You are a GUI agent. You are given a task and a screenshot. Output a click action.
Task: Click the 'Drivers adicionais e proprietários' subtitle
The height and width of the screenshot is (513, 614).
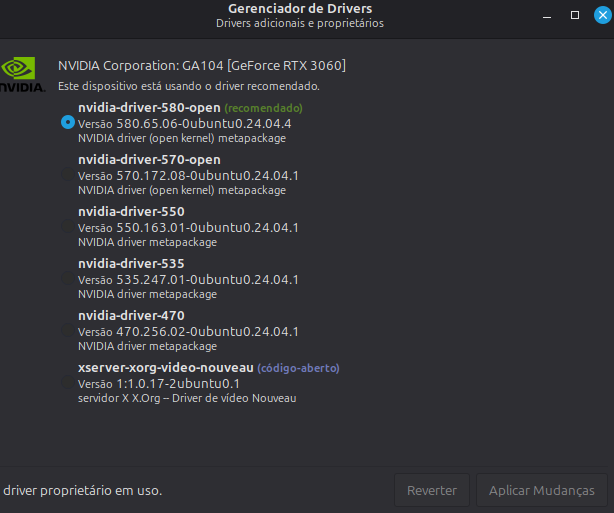(x=300, y=23)
